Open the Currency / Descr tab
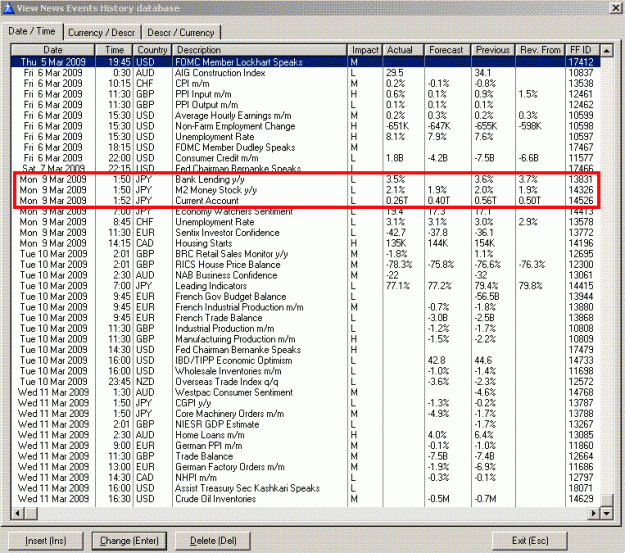Viewport: 625px width, 553px height. [x=101, y=33]
